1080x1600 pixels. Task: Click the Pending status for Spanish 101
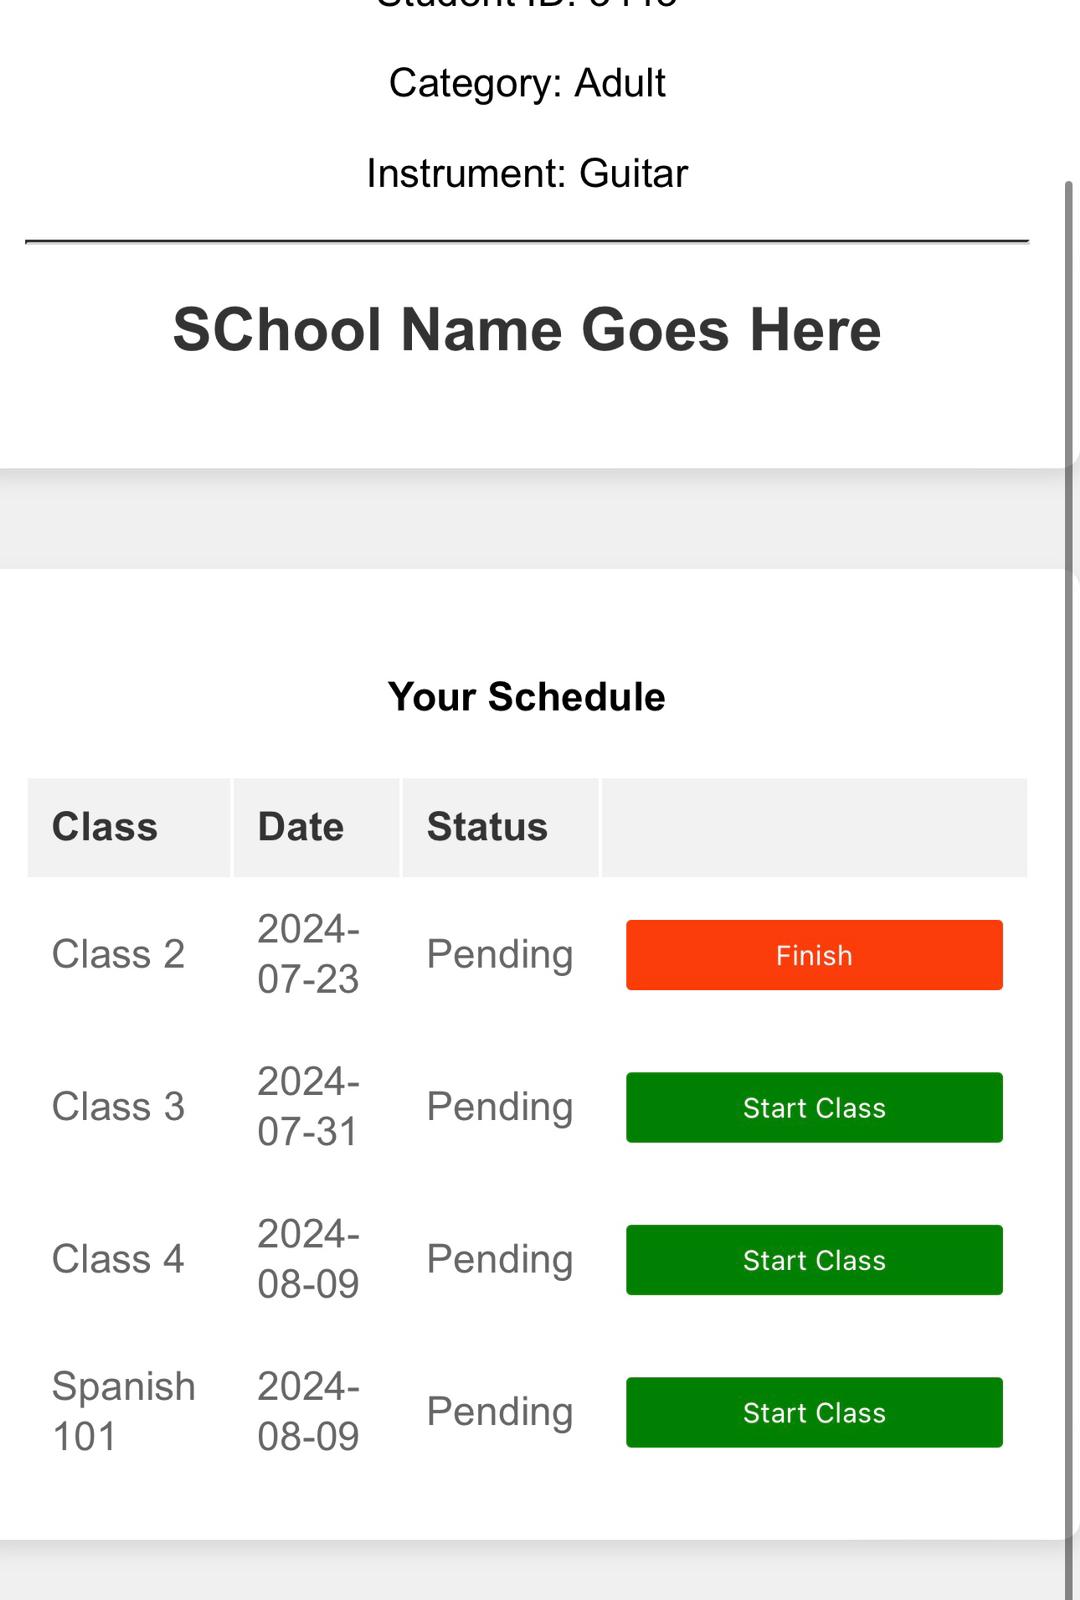[500, 1411]
